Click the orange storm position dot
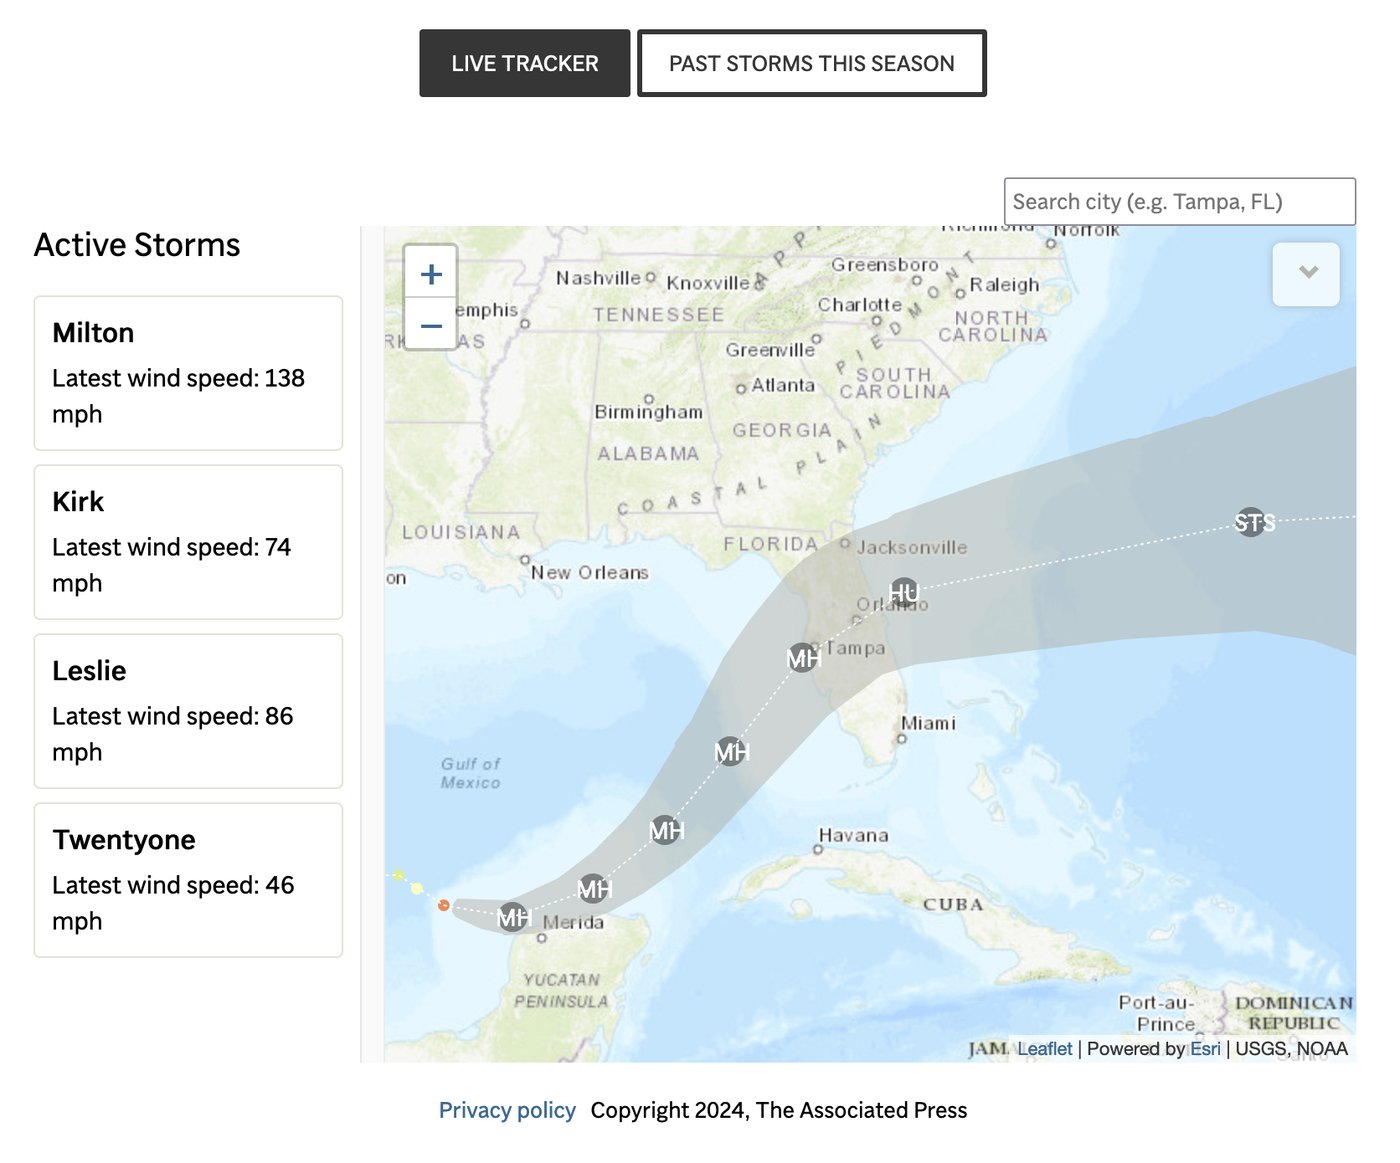Viewport: 1400px width, 1163px height. (x=443, y=905)
